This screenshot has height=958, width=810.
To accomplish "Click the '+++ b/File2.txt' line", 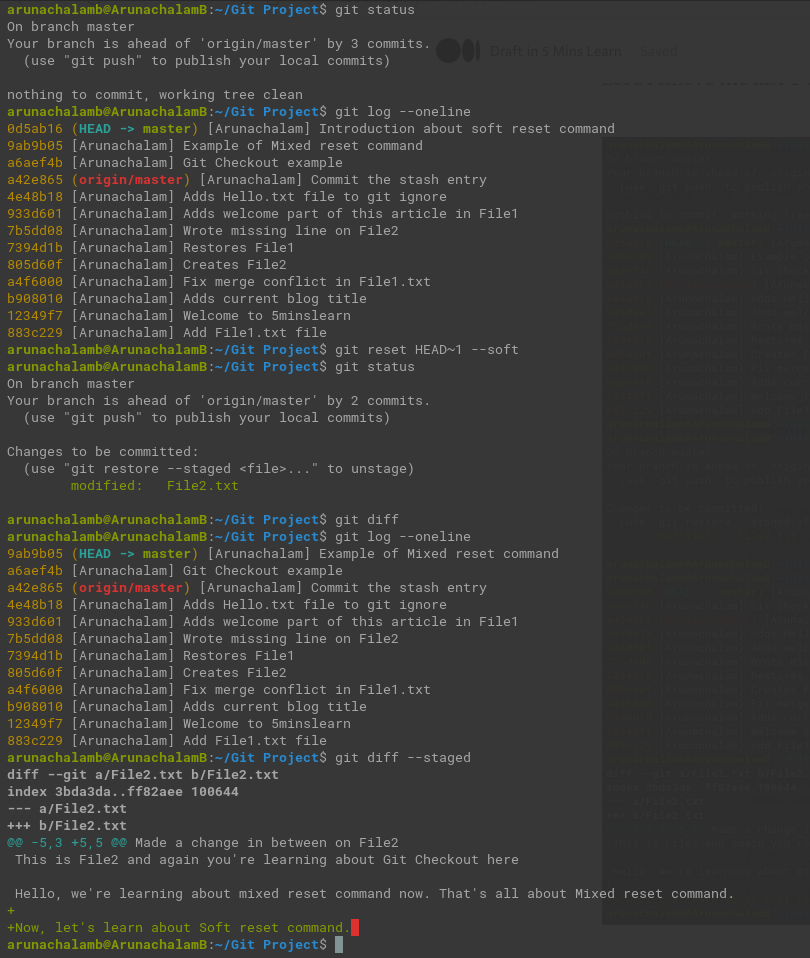I will (67, 826).
